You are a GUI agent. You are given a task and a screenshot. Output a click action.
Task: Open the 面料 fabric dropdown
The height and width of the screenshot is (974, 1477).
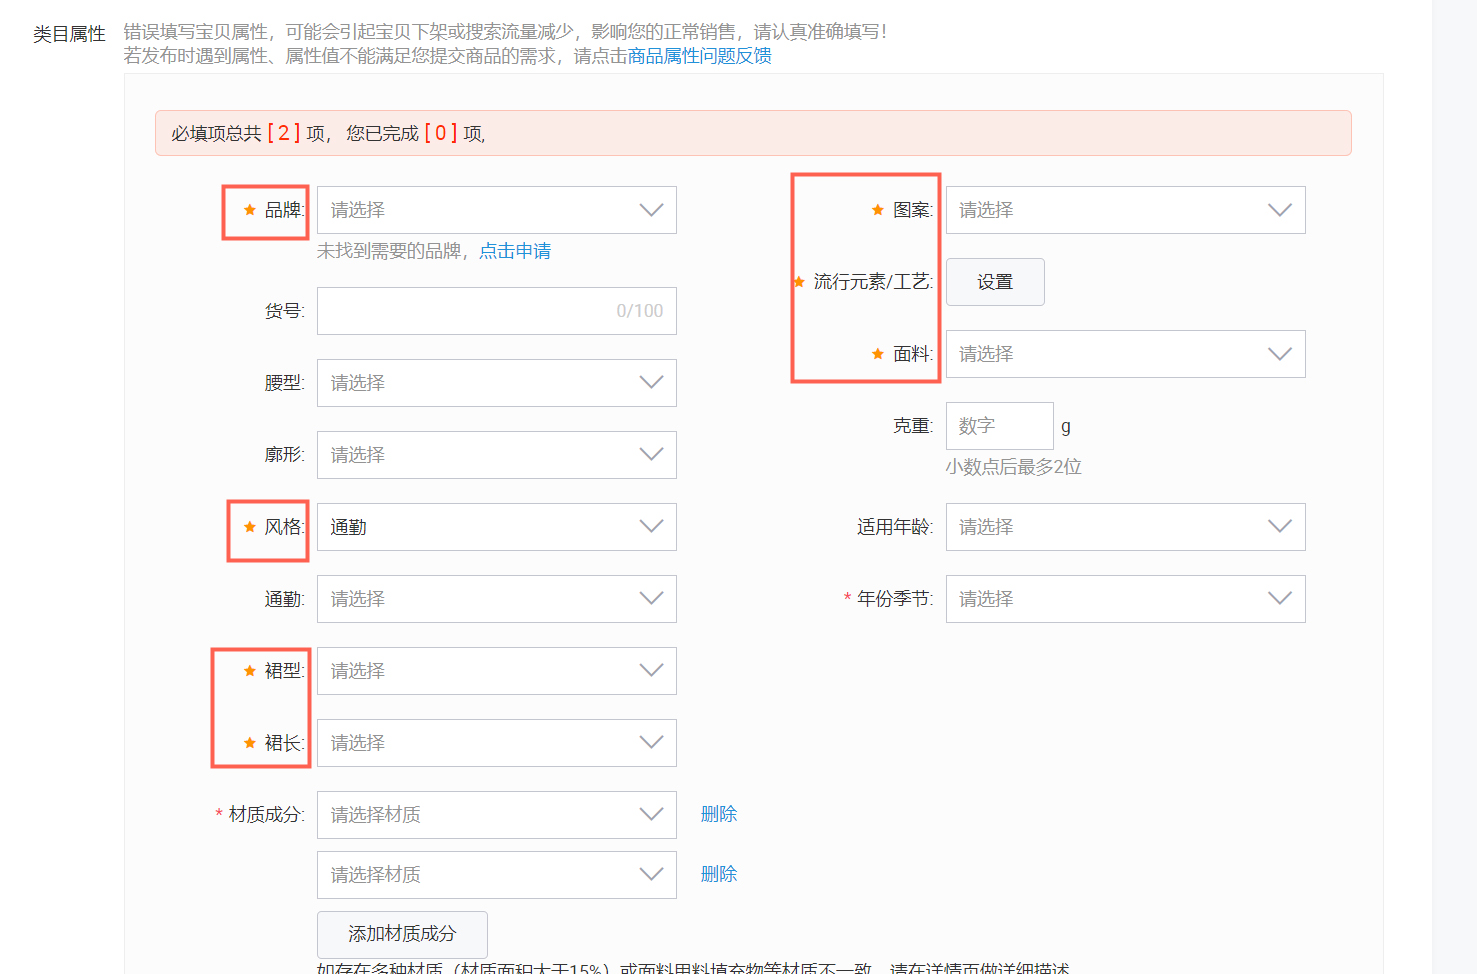click(x=1125, y=354)
